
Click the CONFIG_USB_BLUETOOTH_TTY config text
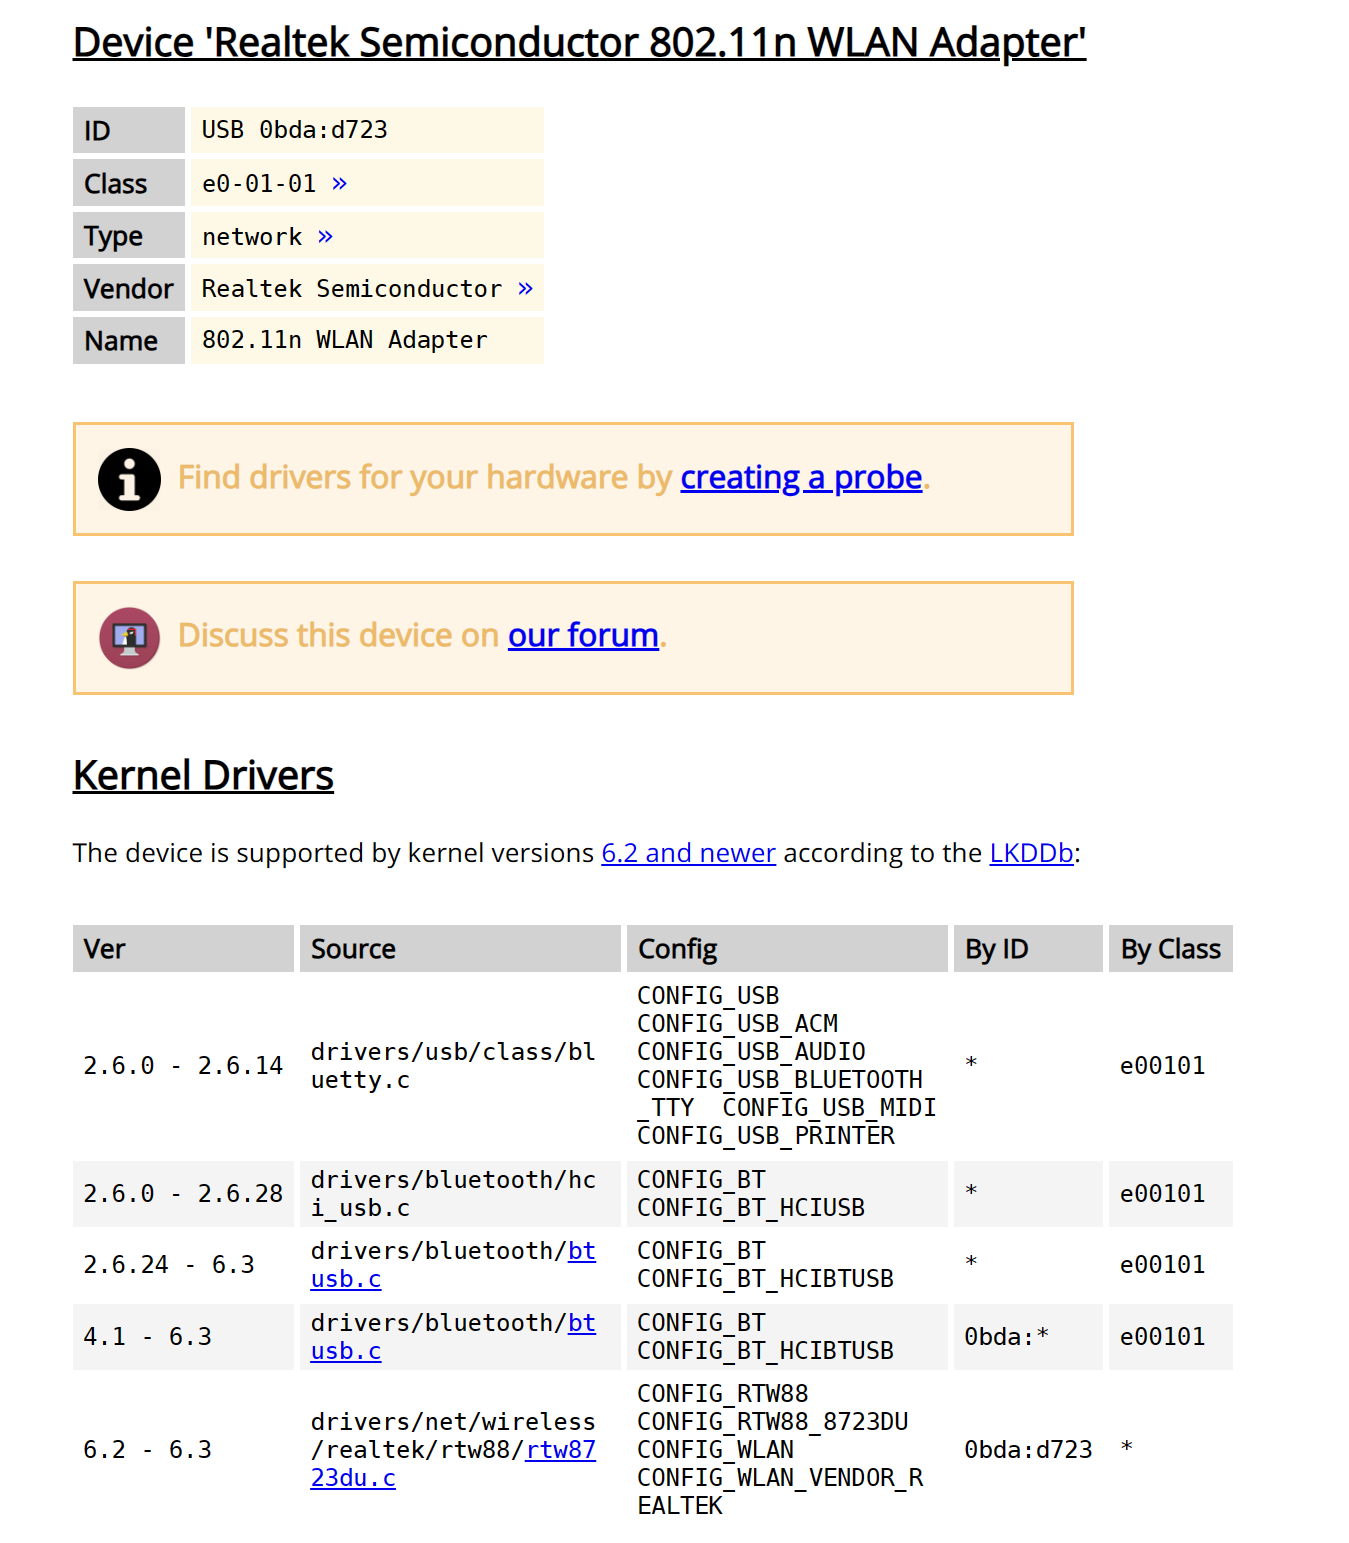(x=780, y=1094)
